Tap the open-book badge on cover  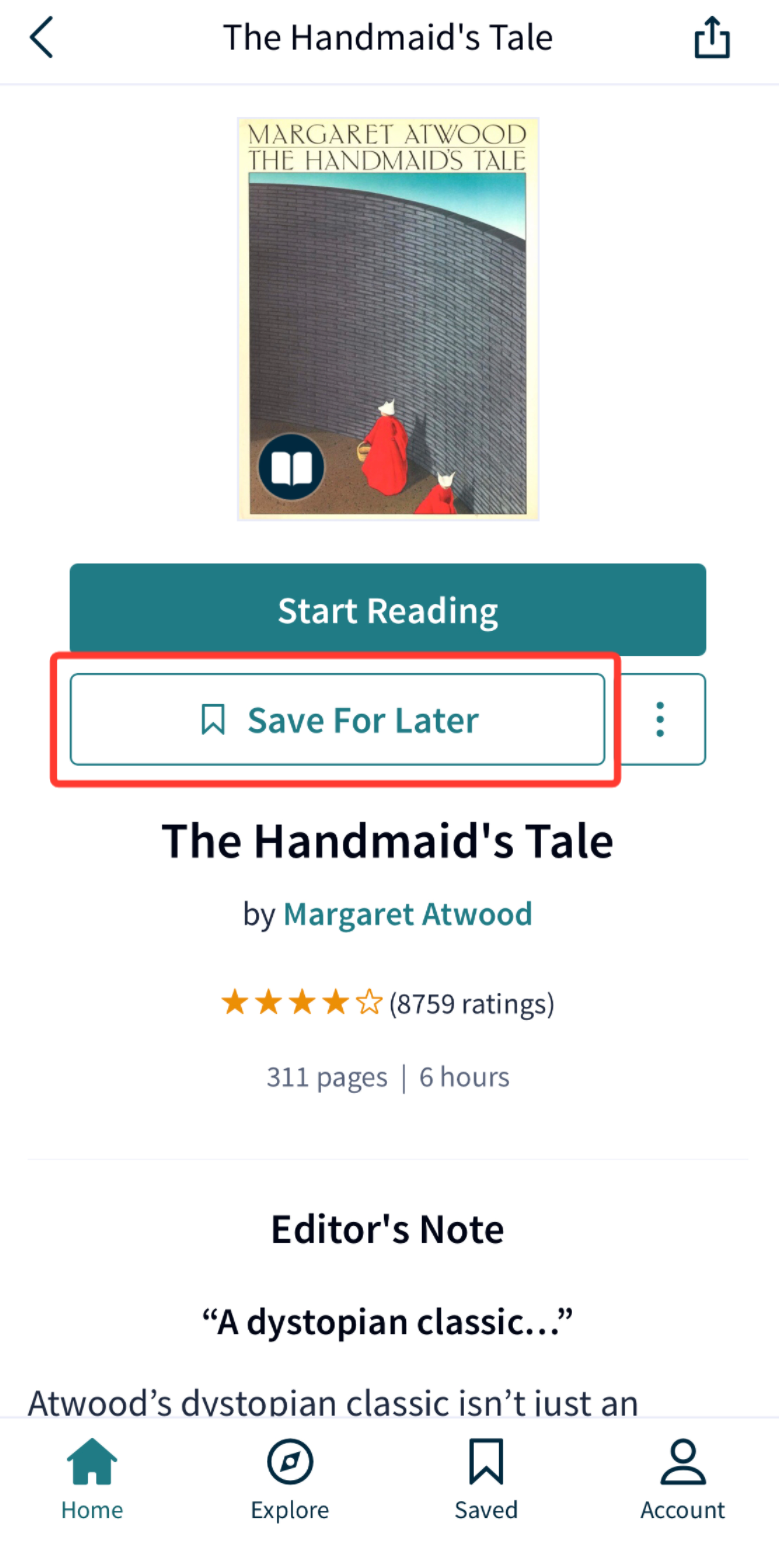(291, 467)
